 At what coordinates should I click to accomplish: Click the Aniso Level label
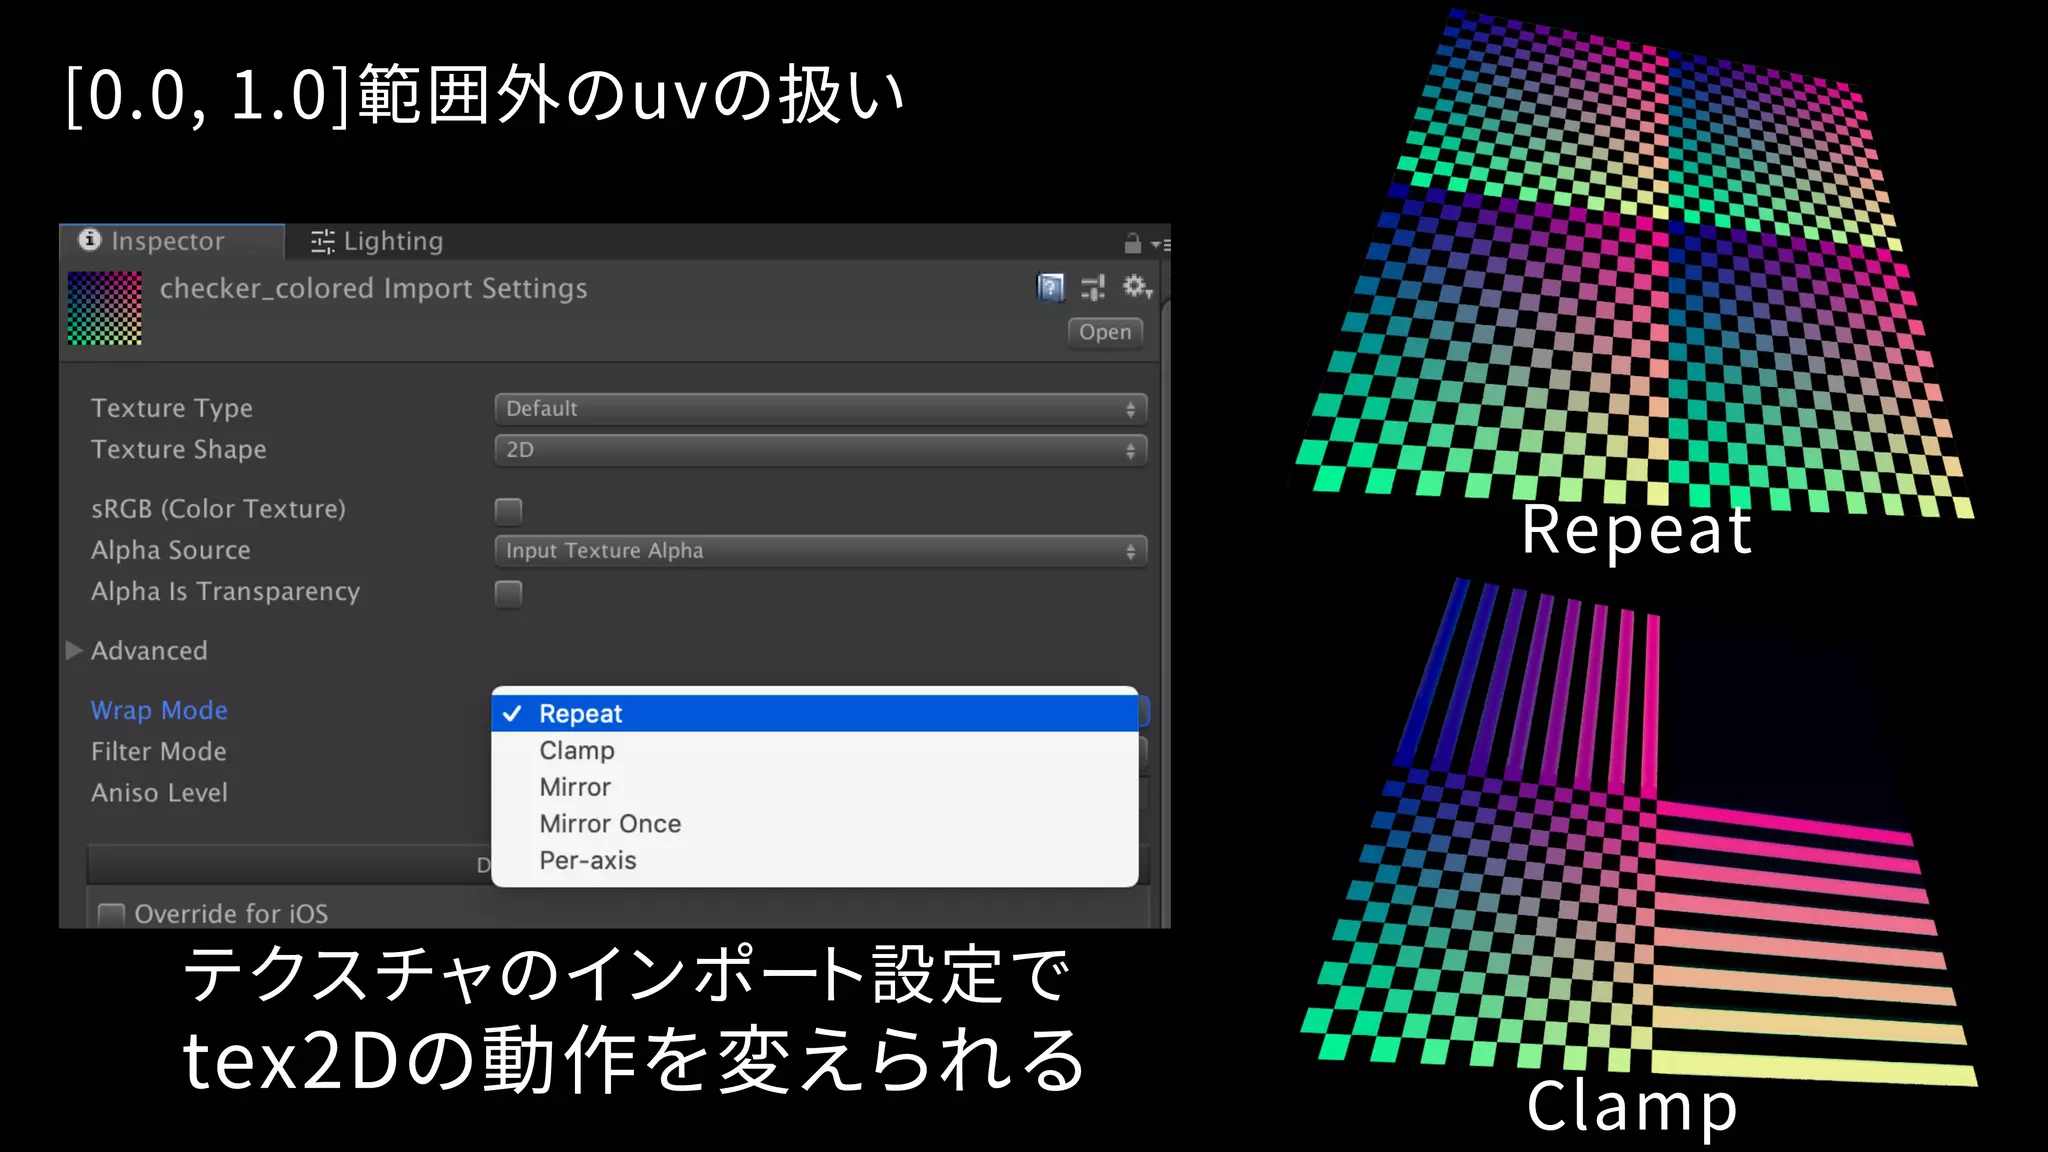point(159,792)
